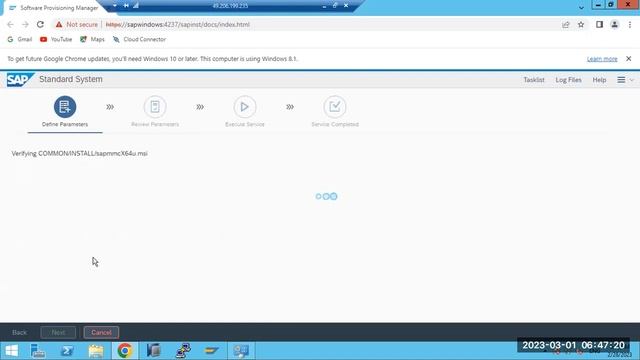Switch to Chrome in the taskbar
This screenshot has height=360, width=640.
coord(125,351)
